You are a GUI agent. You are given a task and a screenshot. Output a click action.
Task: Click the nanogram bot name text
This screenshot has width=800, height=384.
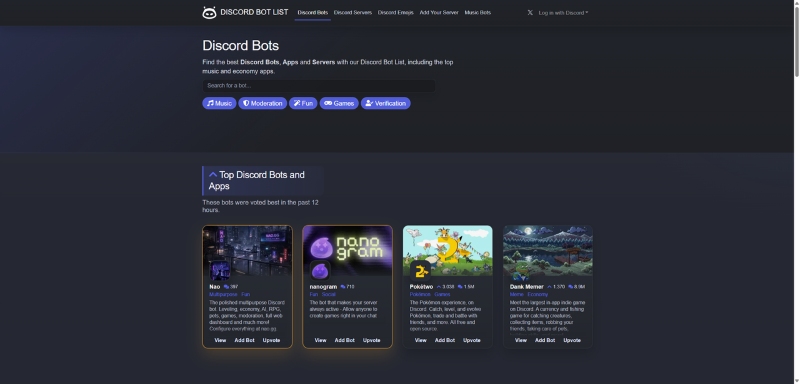(x=323, y=287)
